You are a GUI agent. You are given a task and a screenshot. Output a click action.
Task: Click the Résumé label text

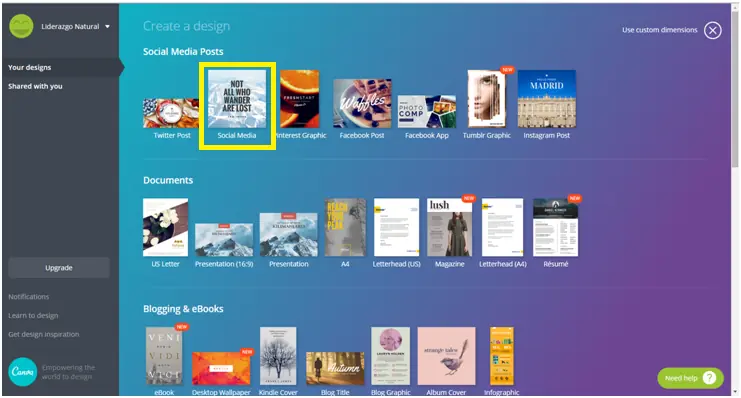[556, 264]
